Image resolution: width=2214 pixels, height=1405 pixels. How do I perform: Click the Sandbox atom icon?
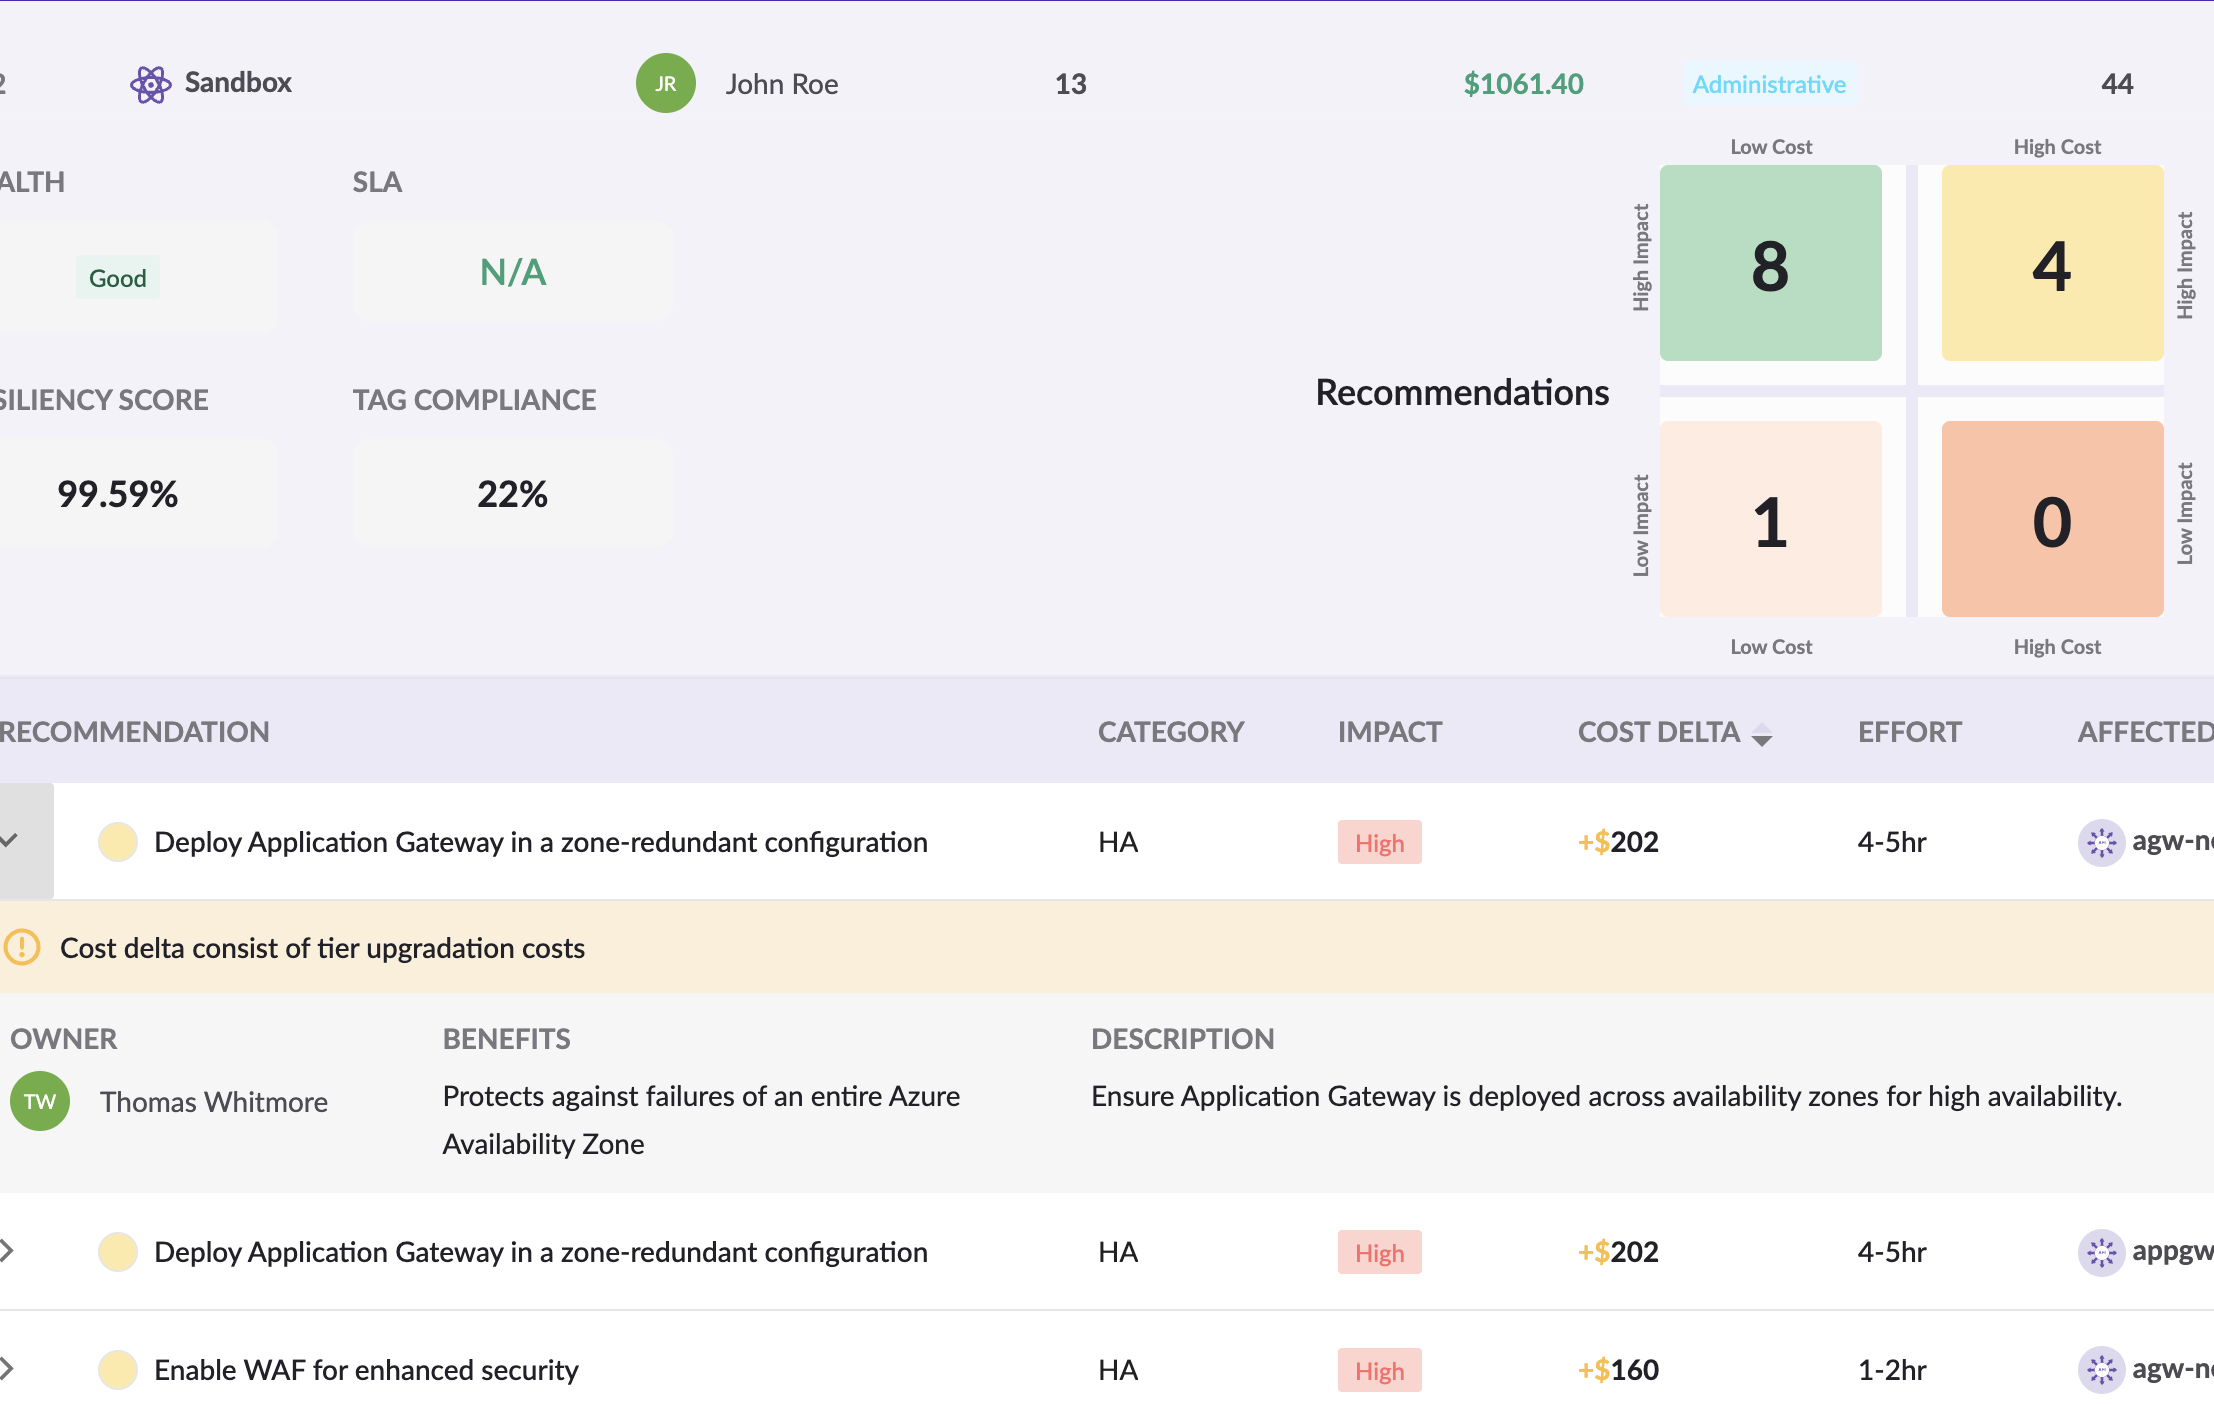(x=150, y=84)
